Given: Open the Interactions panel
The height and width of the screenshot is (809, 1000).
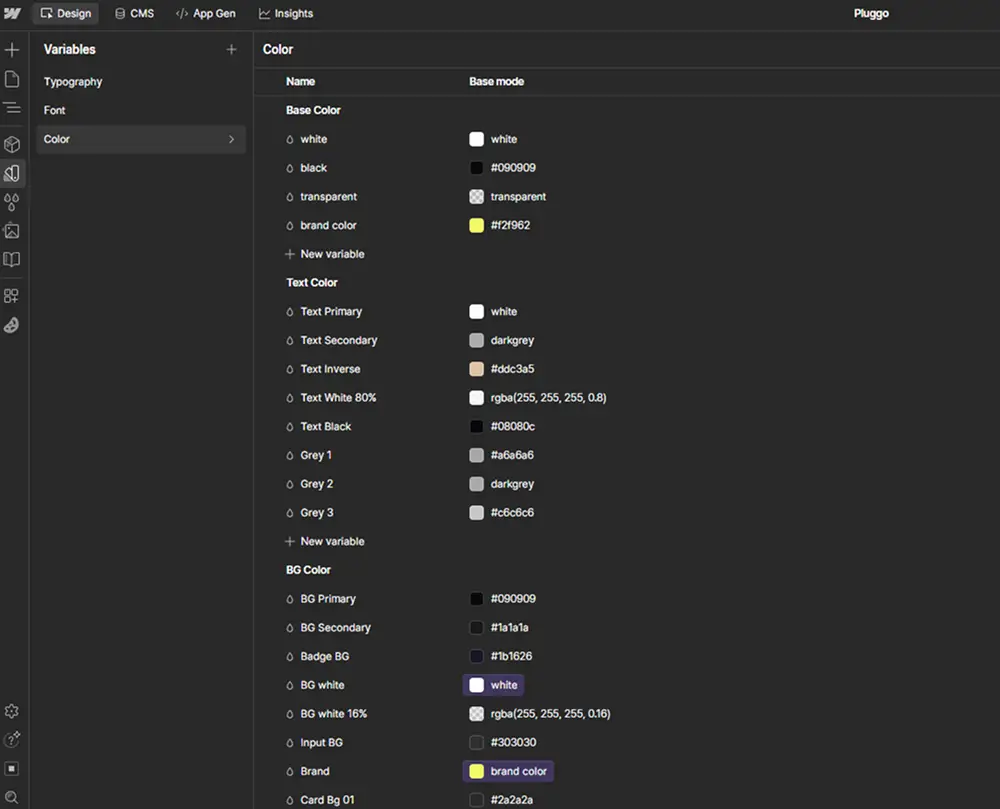Looking at the screenshot, I should pyautogui.click(x=13, y=201).
